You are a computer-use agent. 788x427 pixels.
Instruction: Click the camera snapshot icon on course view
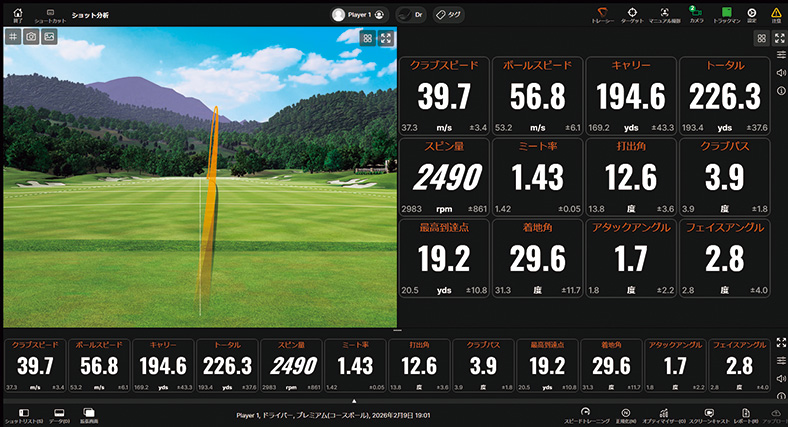click(31, 36)
